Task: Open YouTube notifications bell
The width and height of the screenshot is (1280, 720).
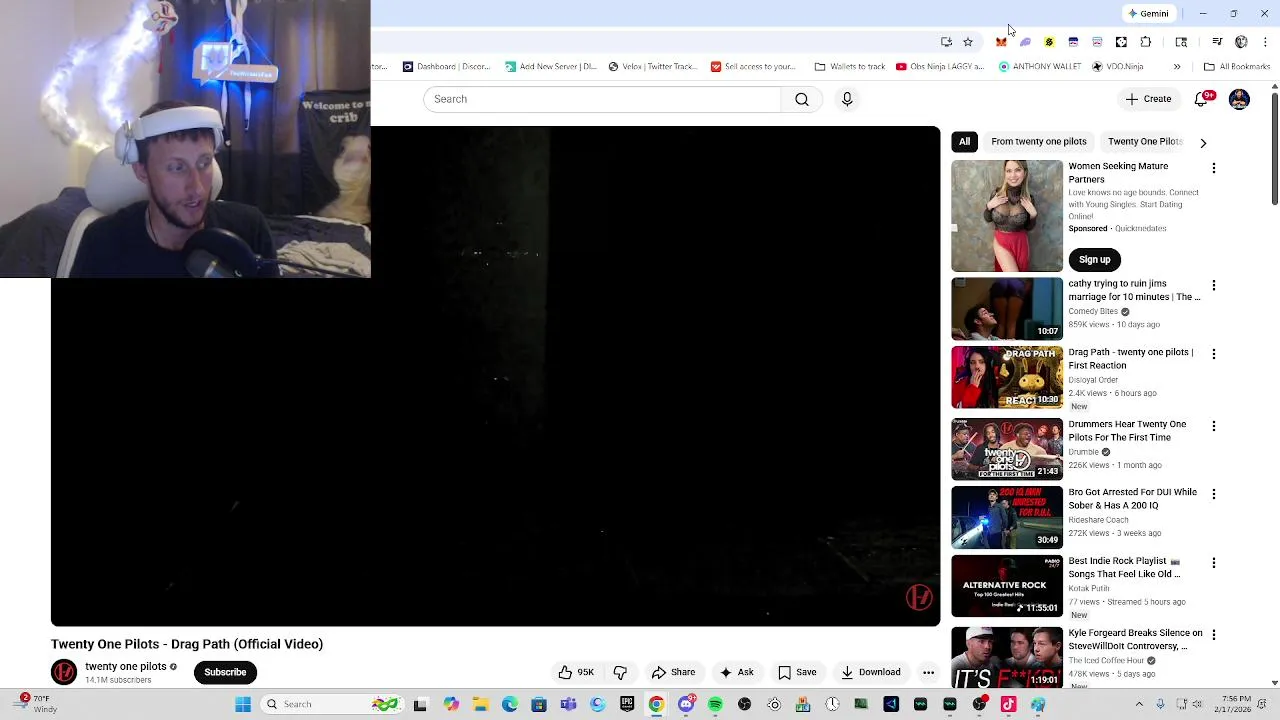Action: point(1203,99)
